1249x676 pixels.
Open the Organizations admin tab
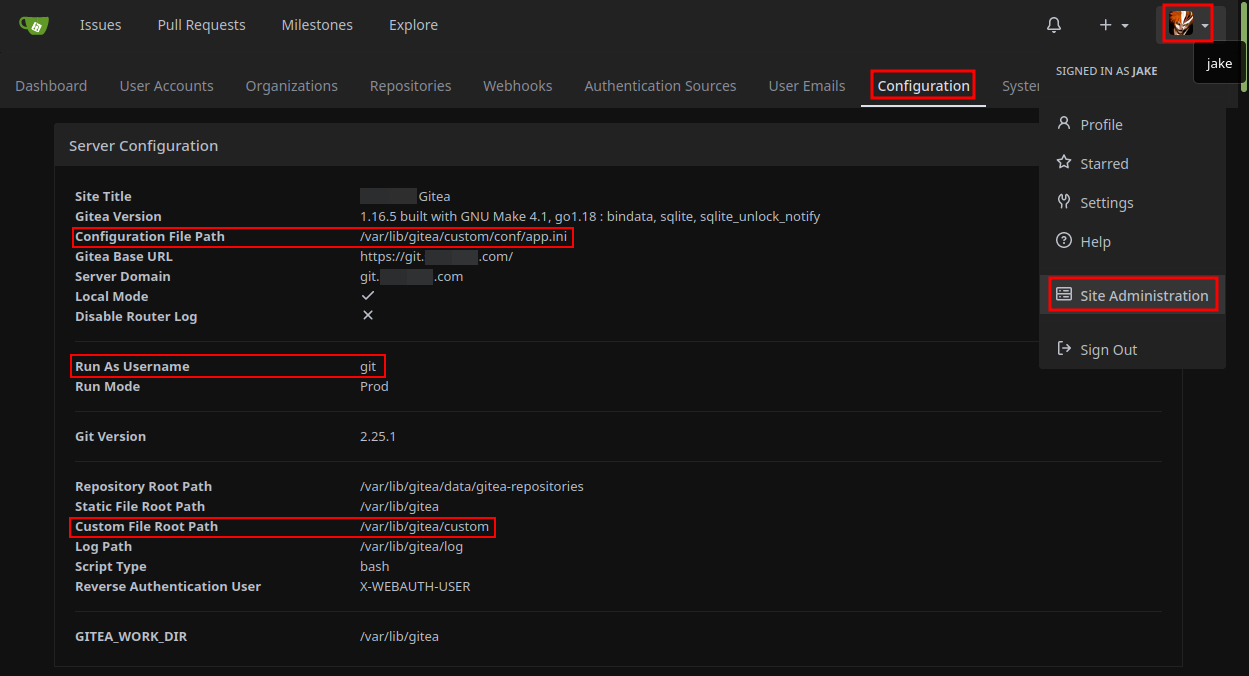[292, 86]
